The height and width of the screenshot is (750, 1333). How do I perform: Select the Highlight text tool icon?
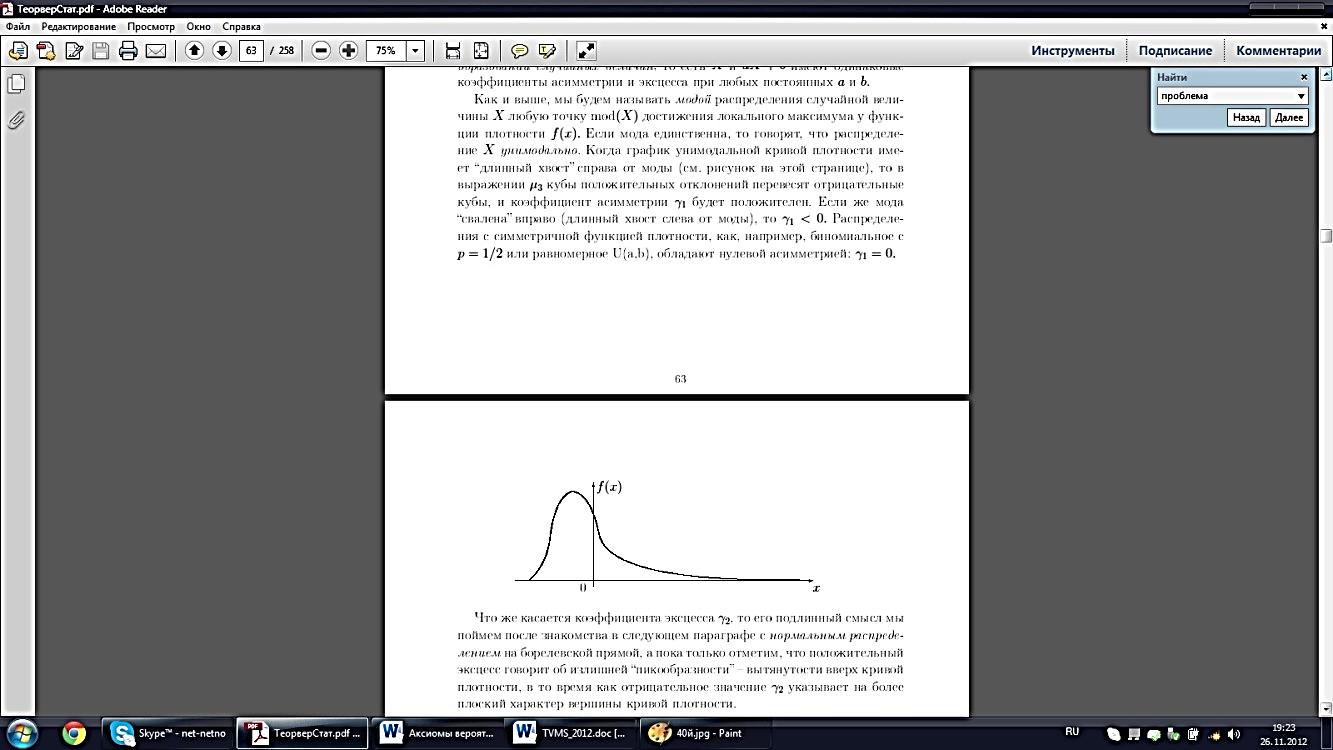[547, 50]
